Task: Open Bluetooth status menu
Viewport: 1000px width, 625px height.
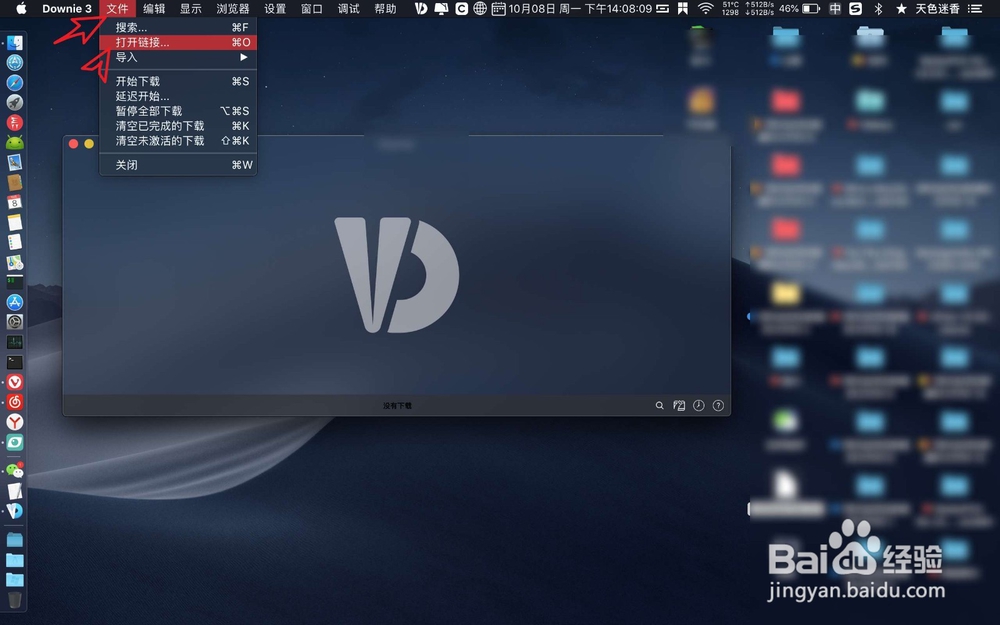Action: [878, 8]
